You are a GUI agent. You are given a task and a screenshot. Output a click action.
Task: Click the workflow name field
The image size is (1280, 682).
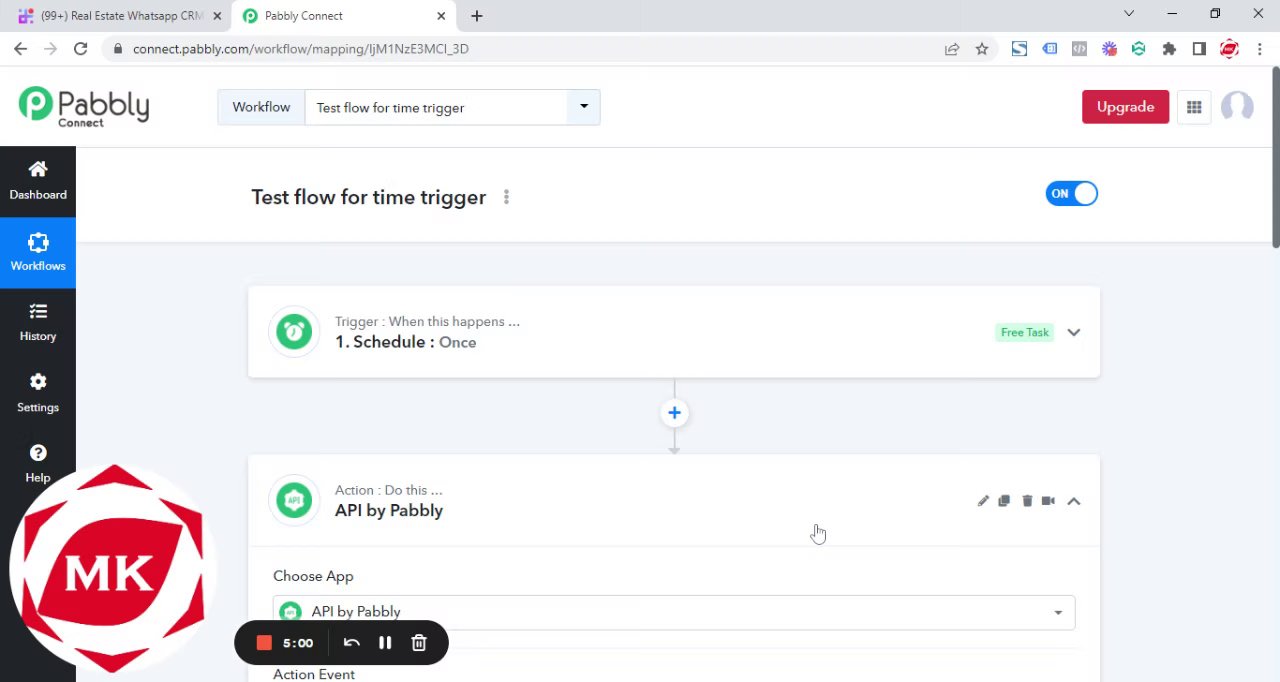point(437,107)
